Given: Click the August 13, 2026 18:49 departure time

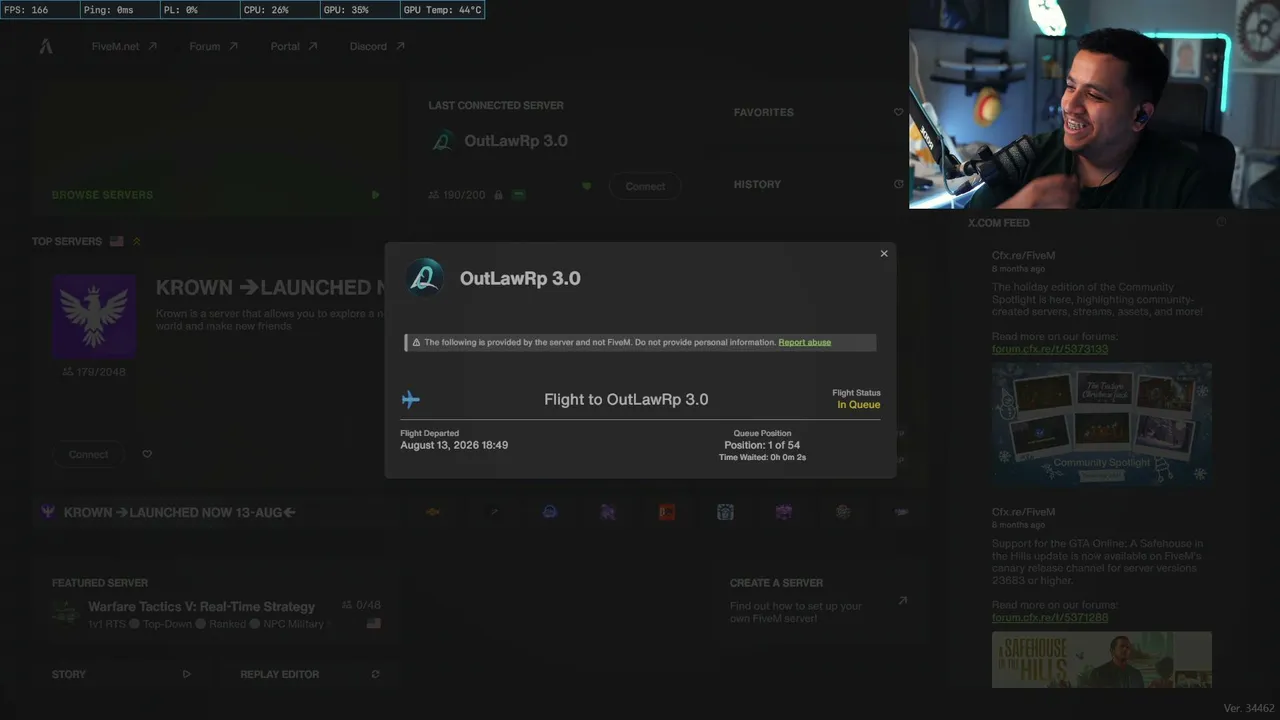Looking at the screenshot, I should tap(454, 445).
